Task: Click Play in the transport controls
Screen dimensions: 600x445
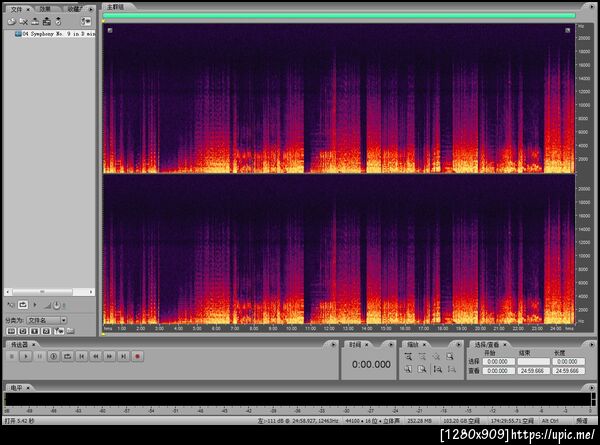Action: (x=26, y=357)
